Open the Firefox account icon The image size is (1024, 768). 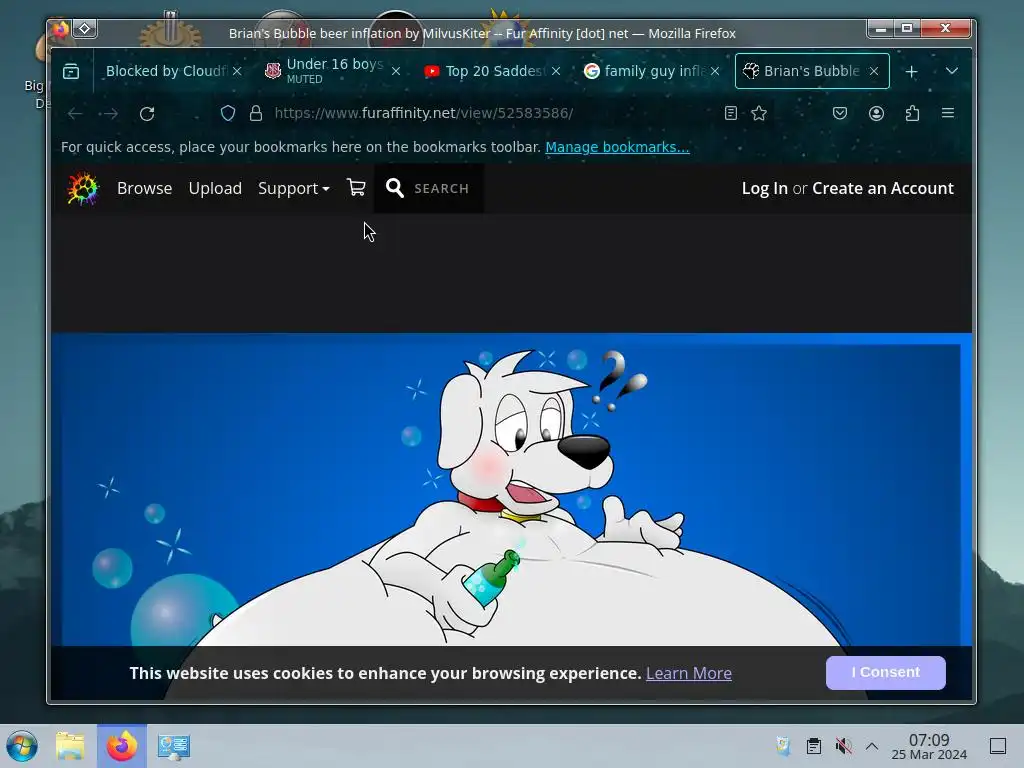(876, 114)
